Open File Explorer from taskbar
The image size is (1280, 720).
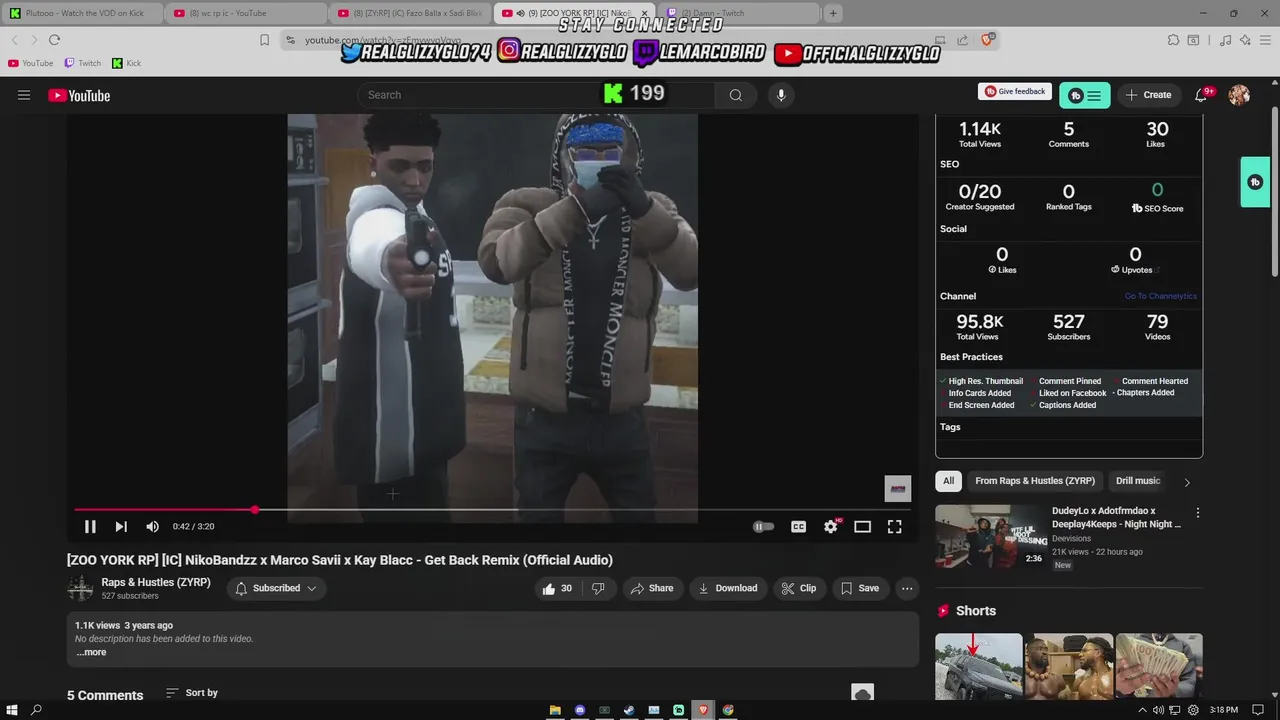555,710
